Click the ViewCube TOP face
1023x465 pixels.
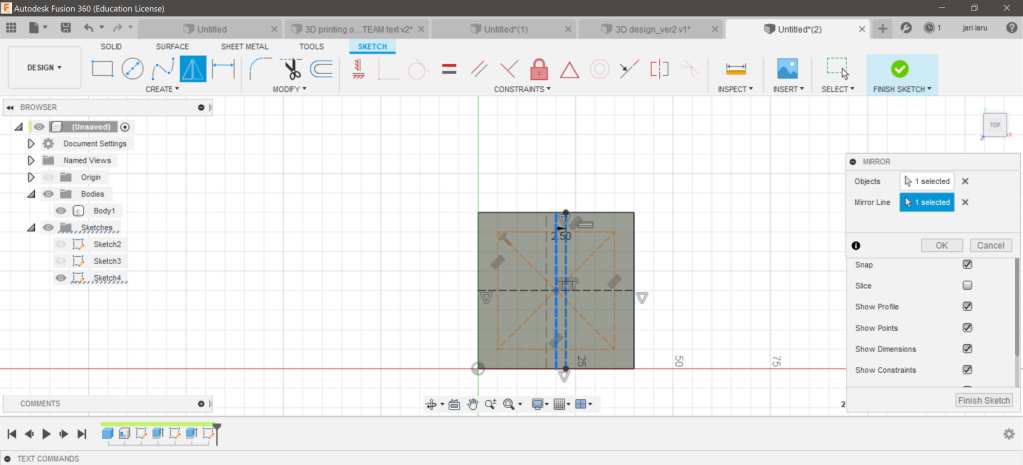pyautogui.click(x=994, y=125)
